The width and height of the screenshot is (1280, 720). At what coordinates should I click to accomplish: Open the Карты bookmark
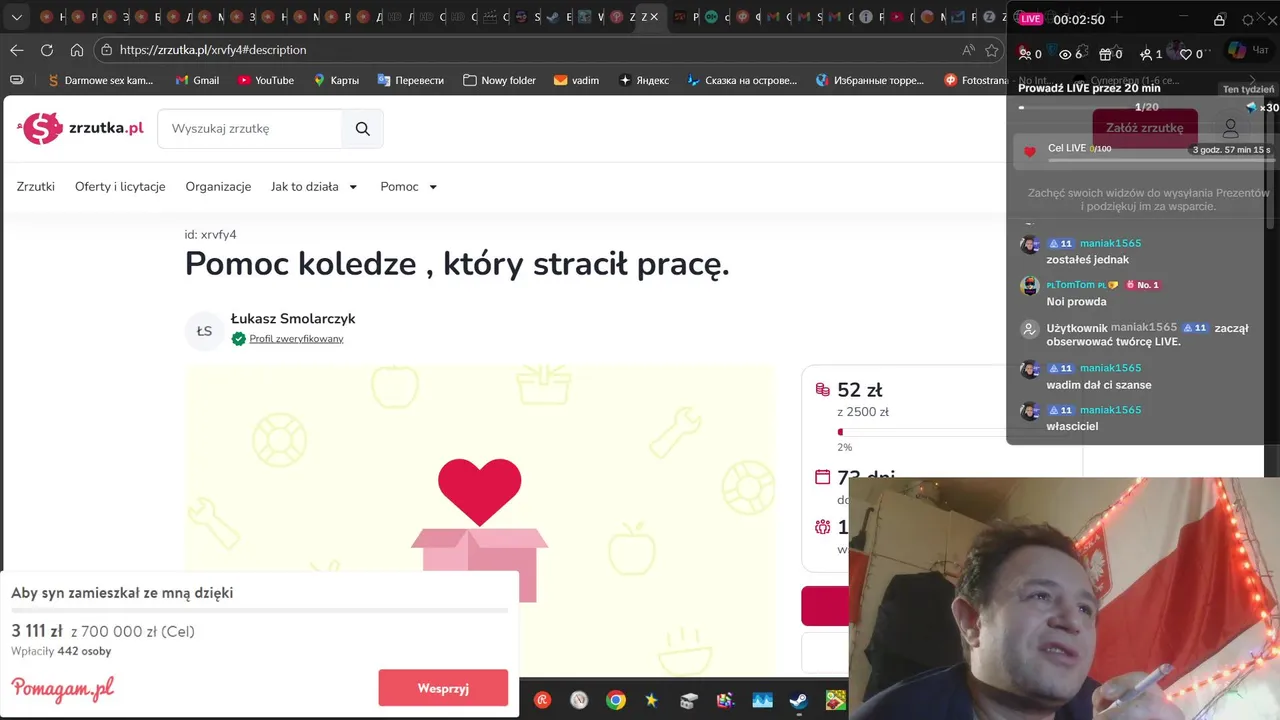(336, 80)
